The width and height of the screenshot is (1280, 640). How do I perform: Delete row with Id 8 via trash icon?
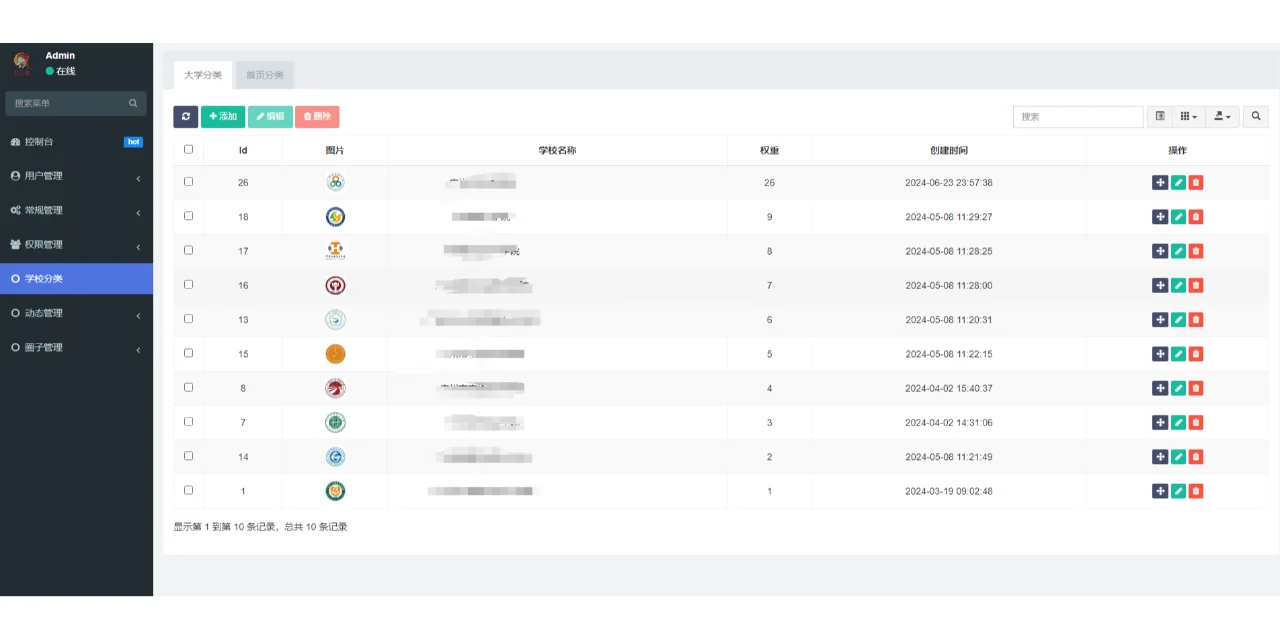pos(1196,388)
